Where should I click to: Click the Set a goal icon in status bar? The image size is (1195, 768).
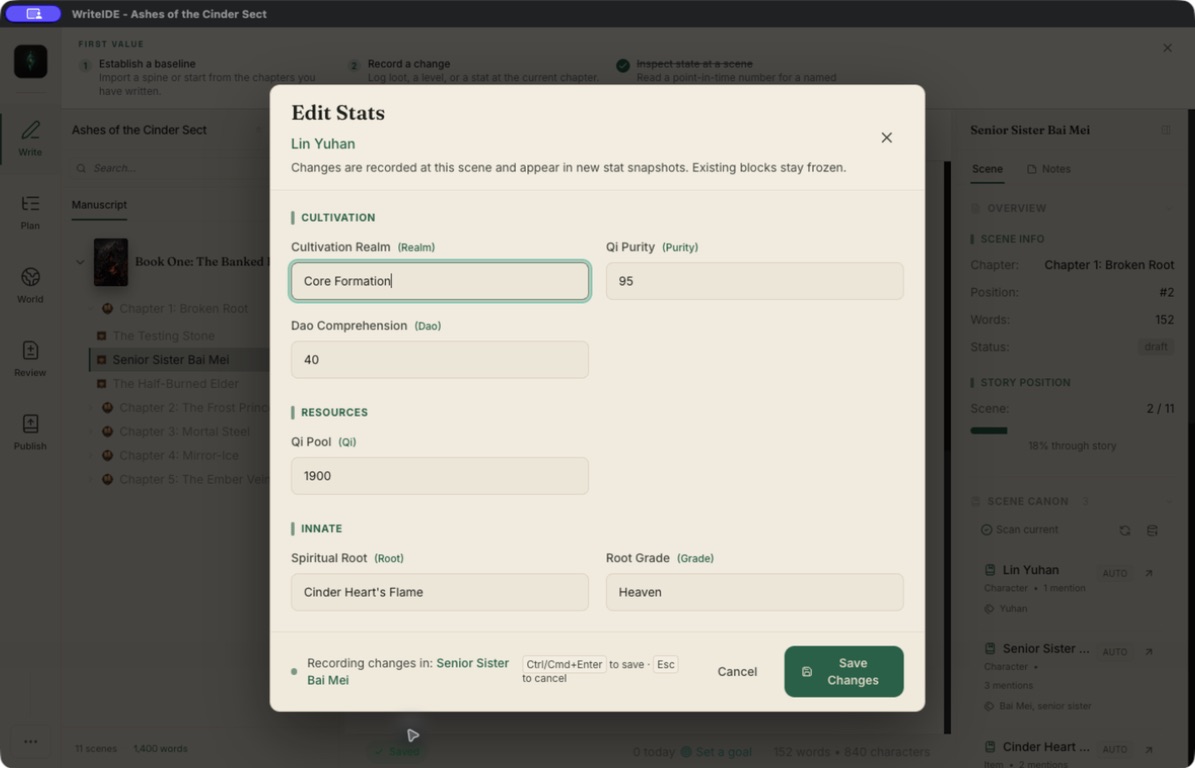[x=686, y=752]
